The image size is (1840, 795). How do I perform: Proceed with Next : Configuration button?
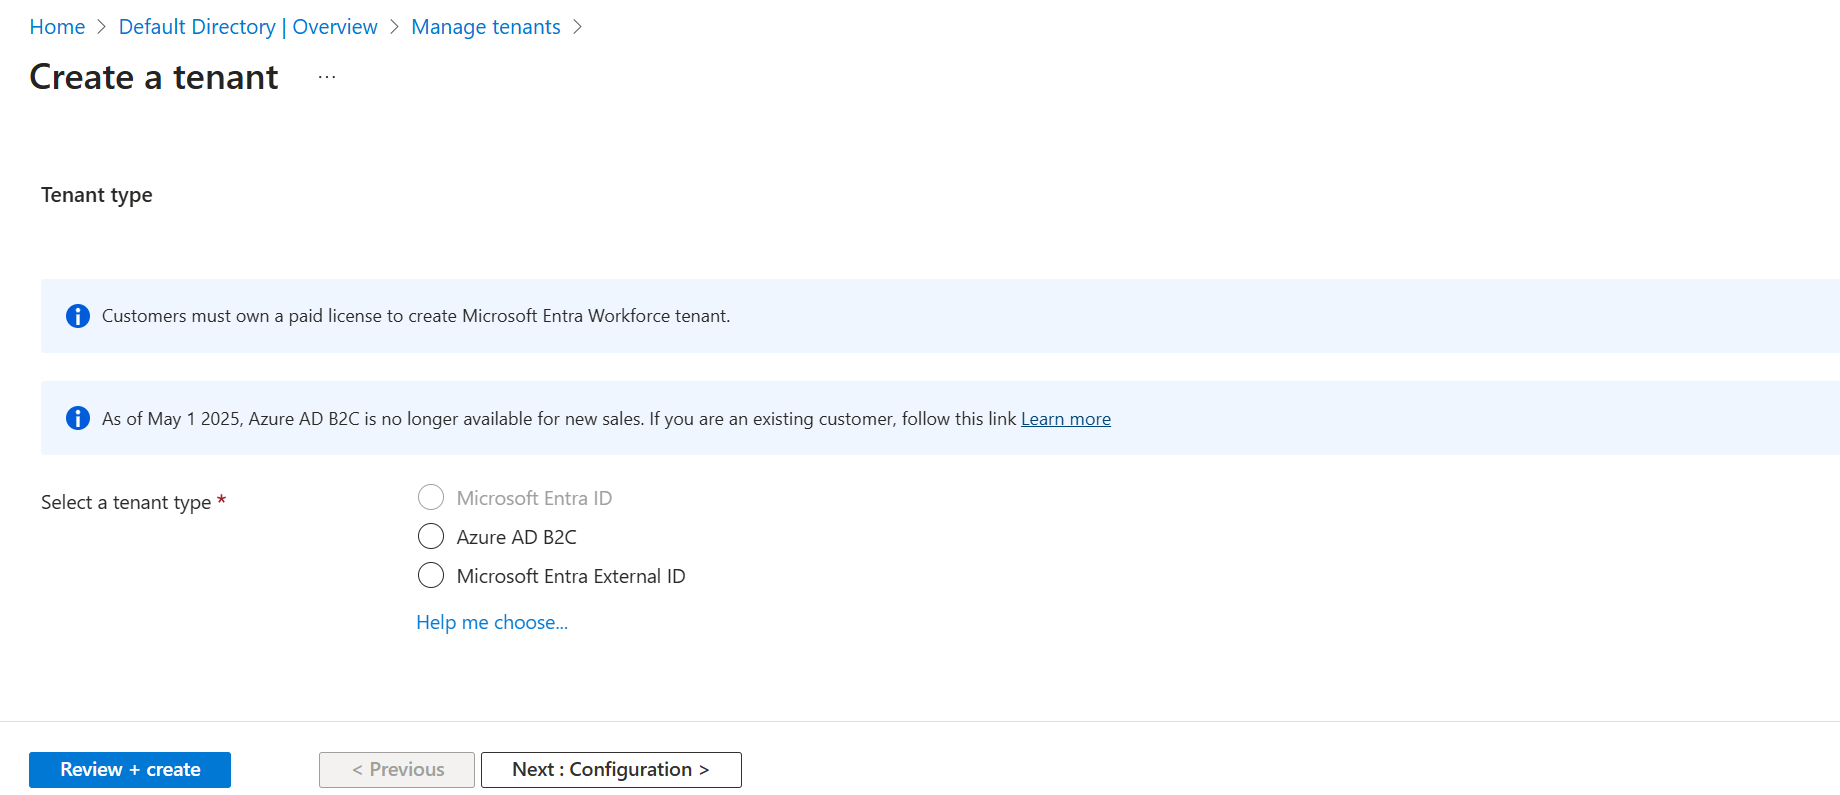[x=611, y=770]
